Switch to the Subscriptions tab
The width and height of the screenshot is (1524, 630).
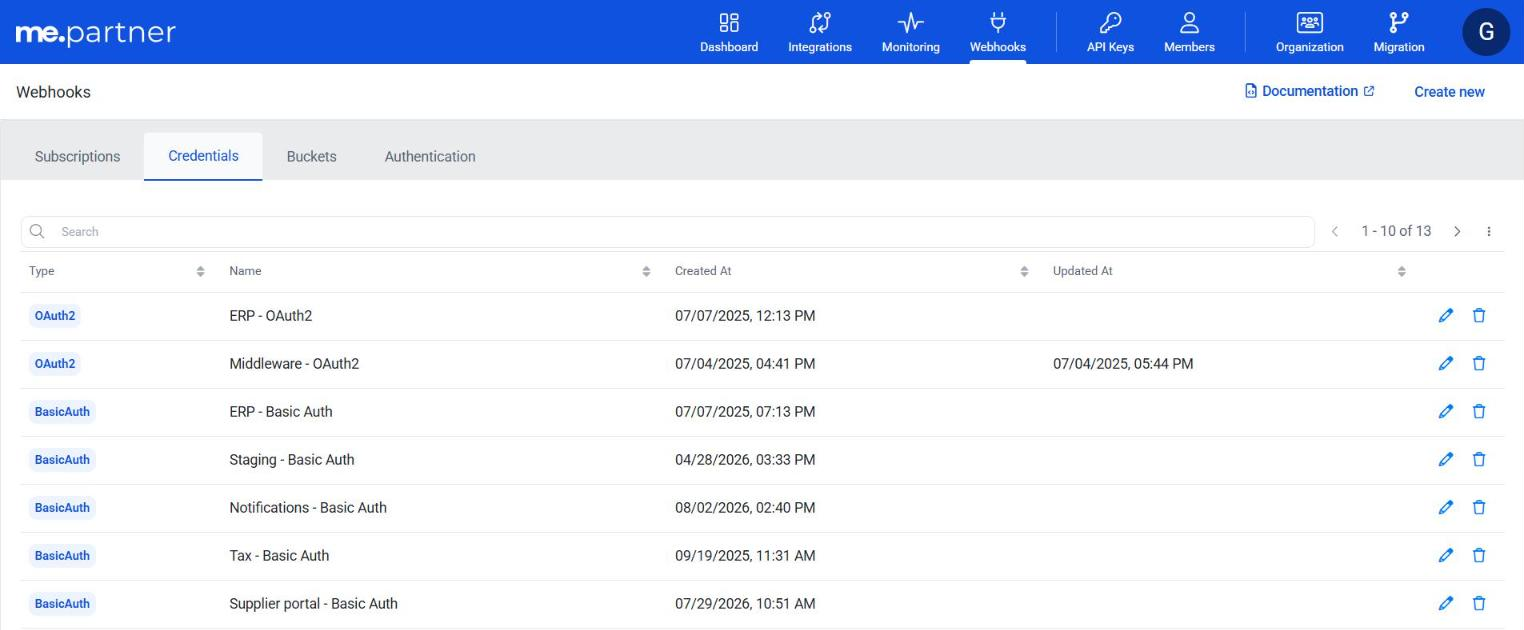(x=77, y=156)
